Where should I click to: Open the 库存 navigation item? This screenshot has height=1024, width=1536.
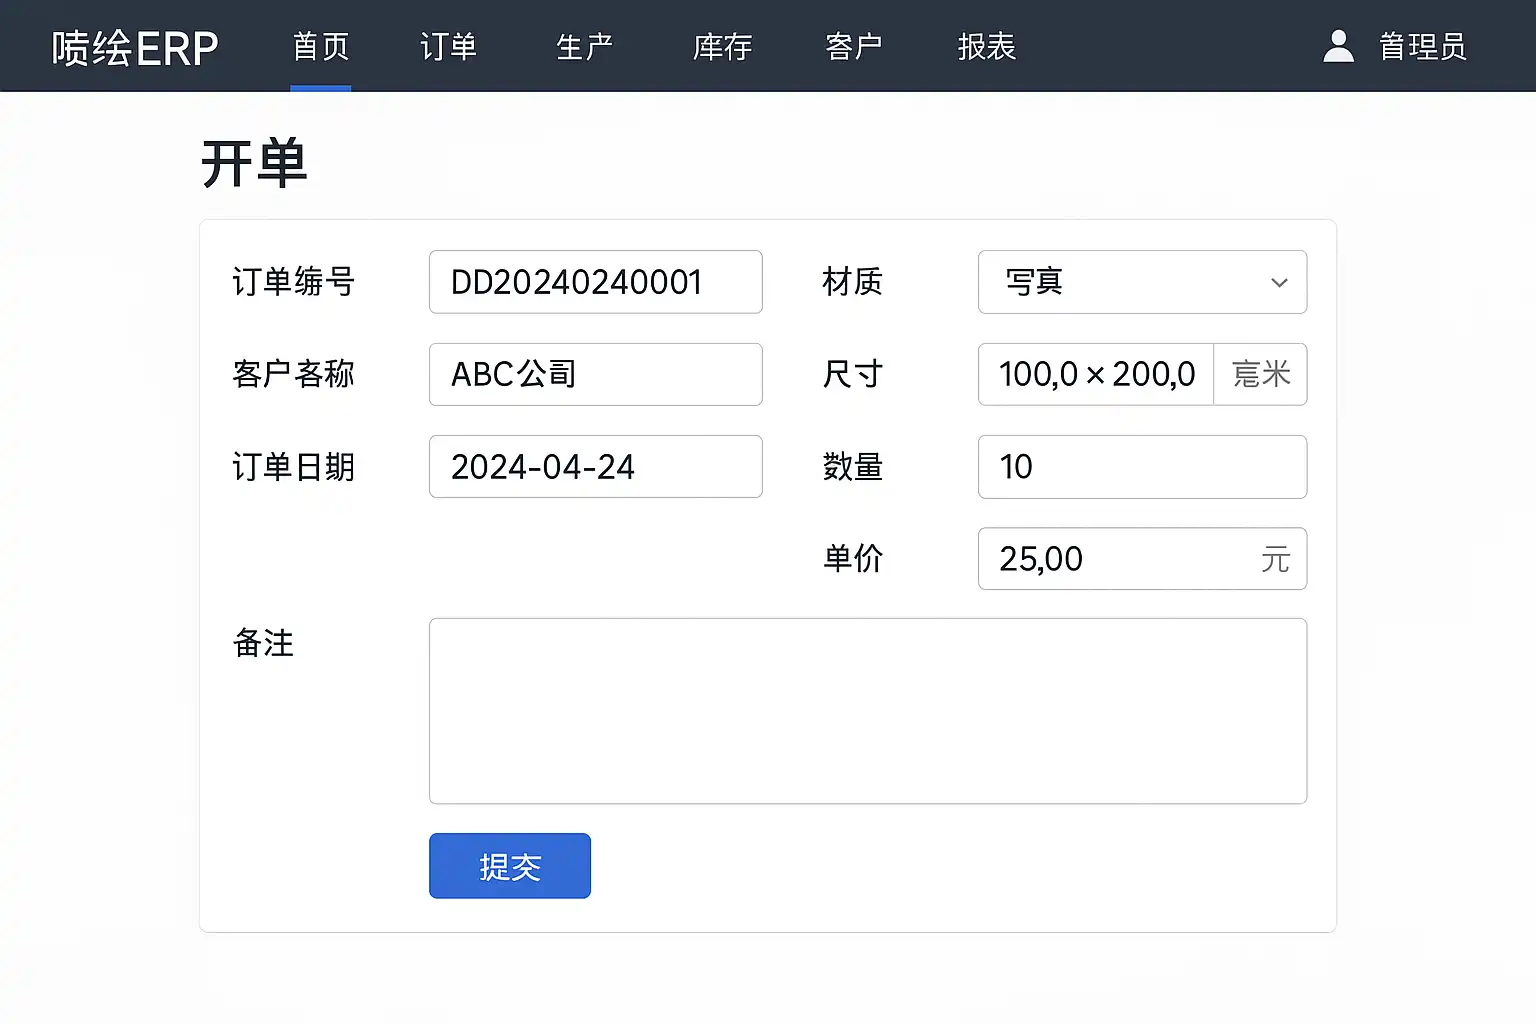[x=722, y=47]
